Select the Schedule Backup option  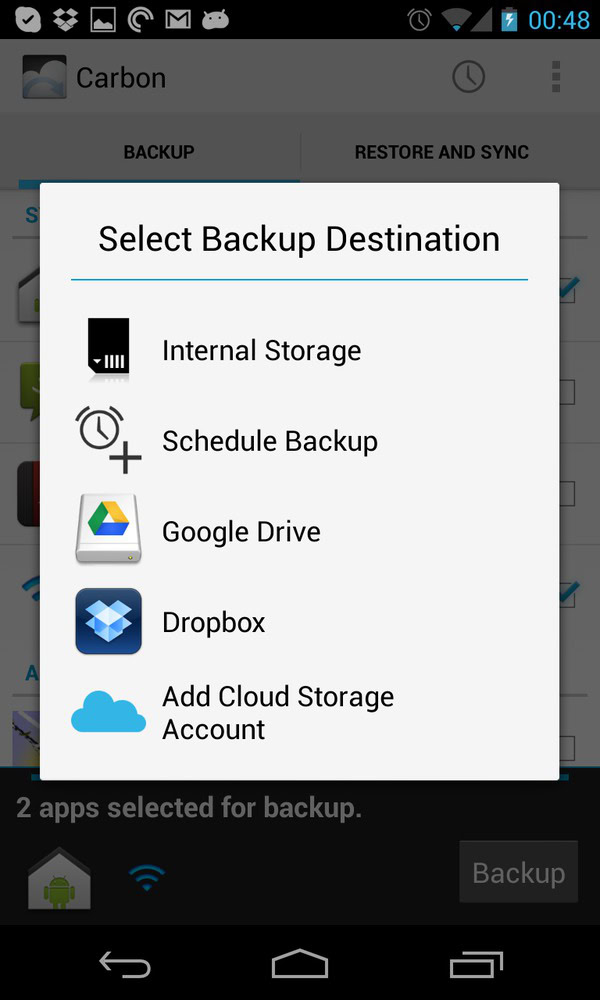[x=270, y=441]
